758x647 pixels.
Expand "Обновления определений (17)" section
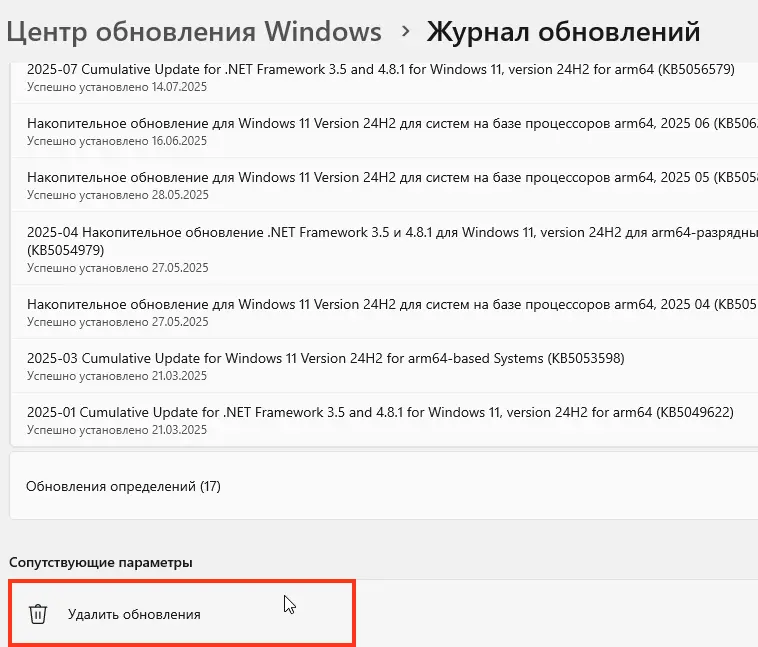click(x=123, y=487)
